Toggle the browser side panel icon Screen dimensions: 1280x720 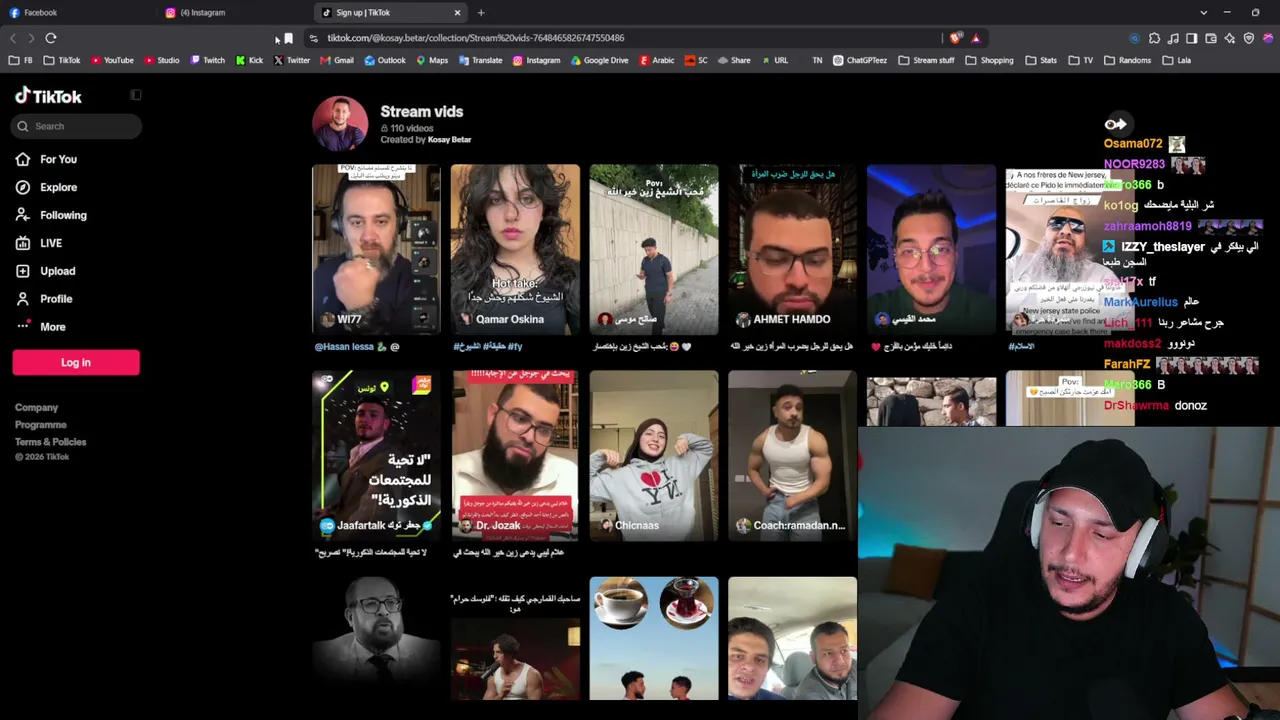click(x=1192, y=38)
